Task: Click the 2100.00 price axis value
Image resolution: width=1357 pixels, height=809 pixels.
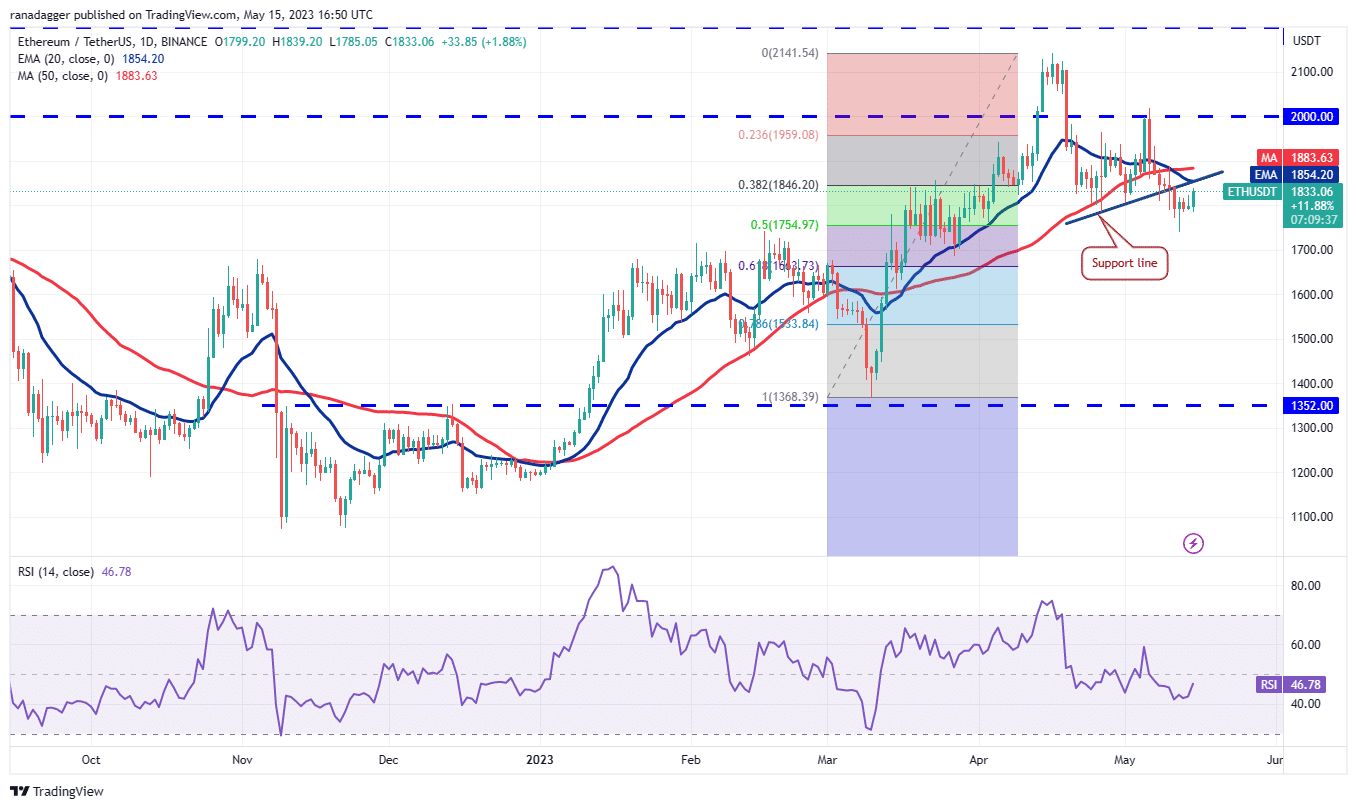Action: pyautogui.click(x=1312, y=72)
